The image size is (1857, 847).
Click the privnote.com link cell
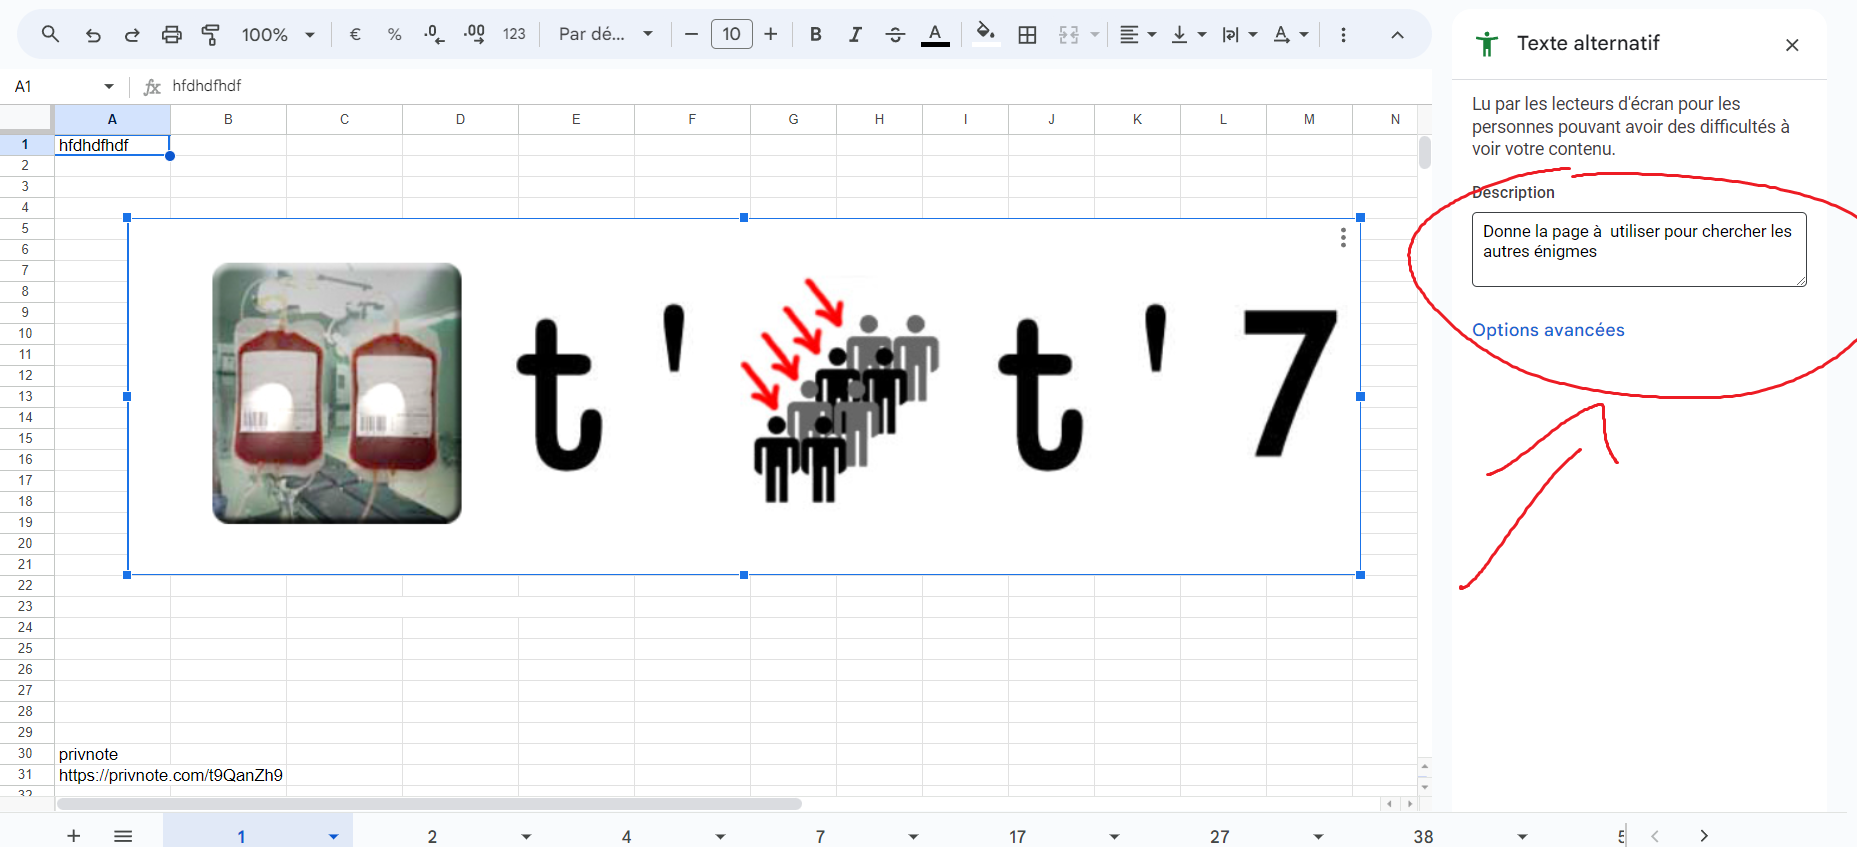click(x=171, y=775)
